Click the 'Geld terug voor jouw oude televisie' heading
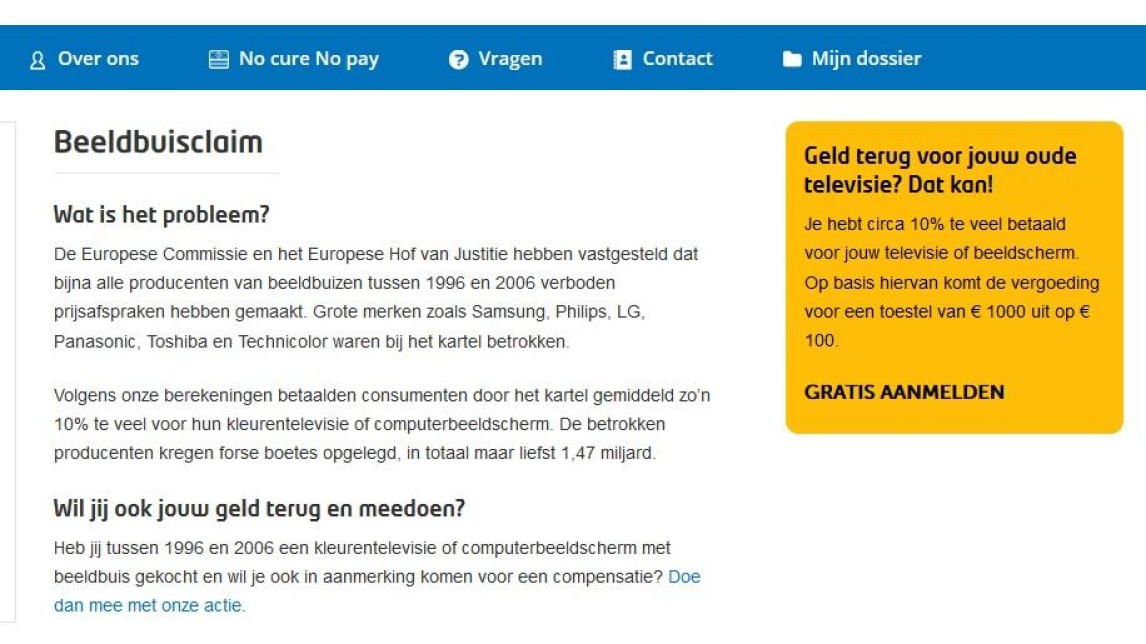Screen dimensions: 1146x644 click(x=940, y=170)
